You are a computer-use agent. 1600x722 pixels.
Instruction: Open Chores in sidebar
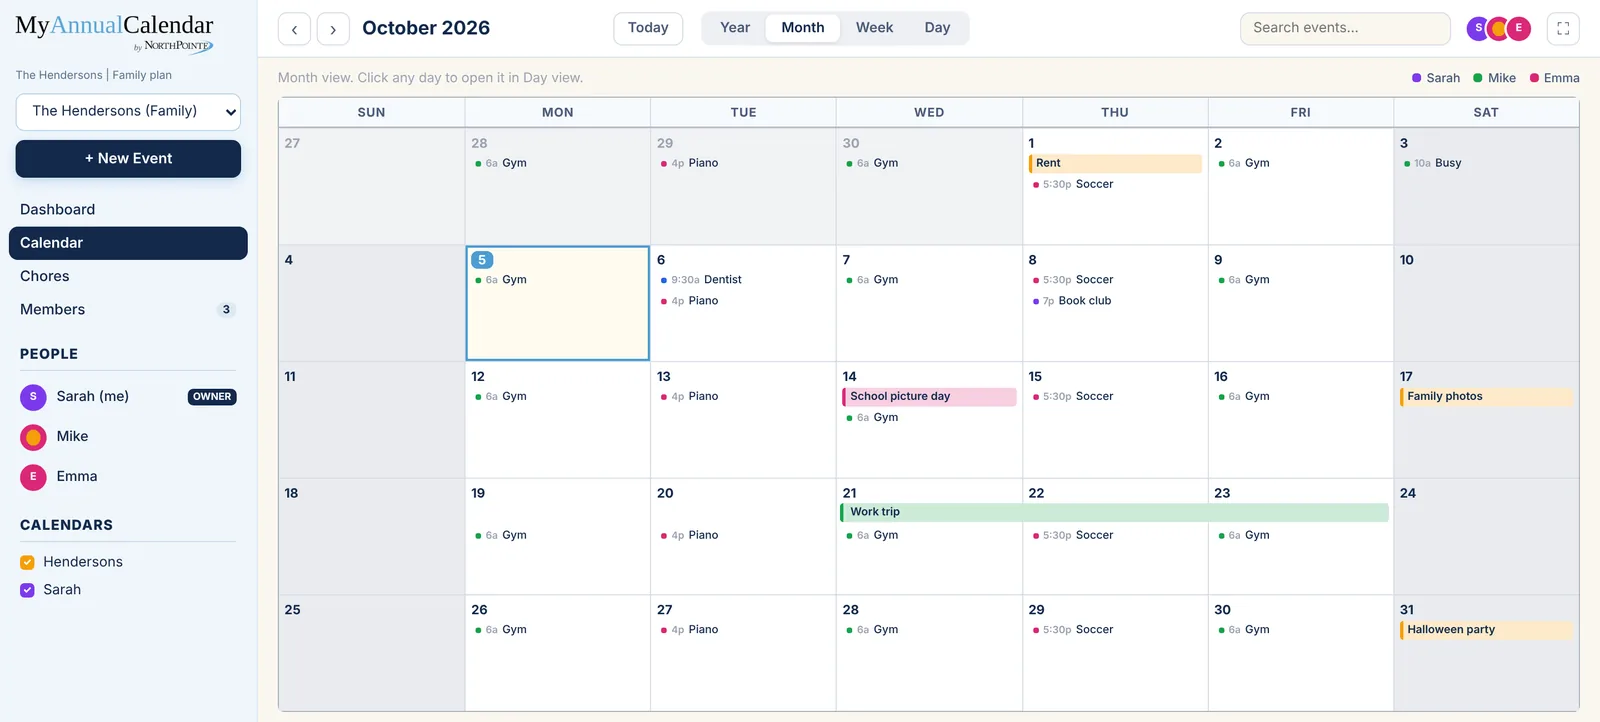[128, 276]
